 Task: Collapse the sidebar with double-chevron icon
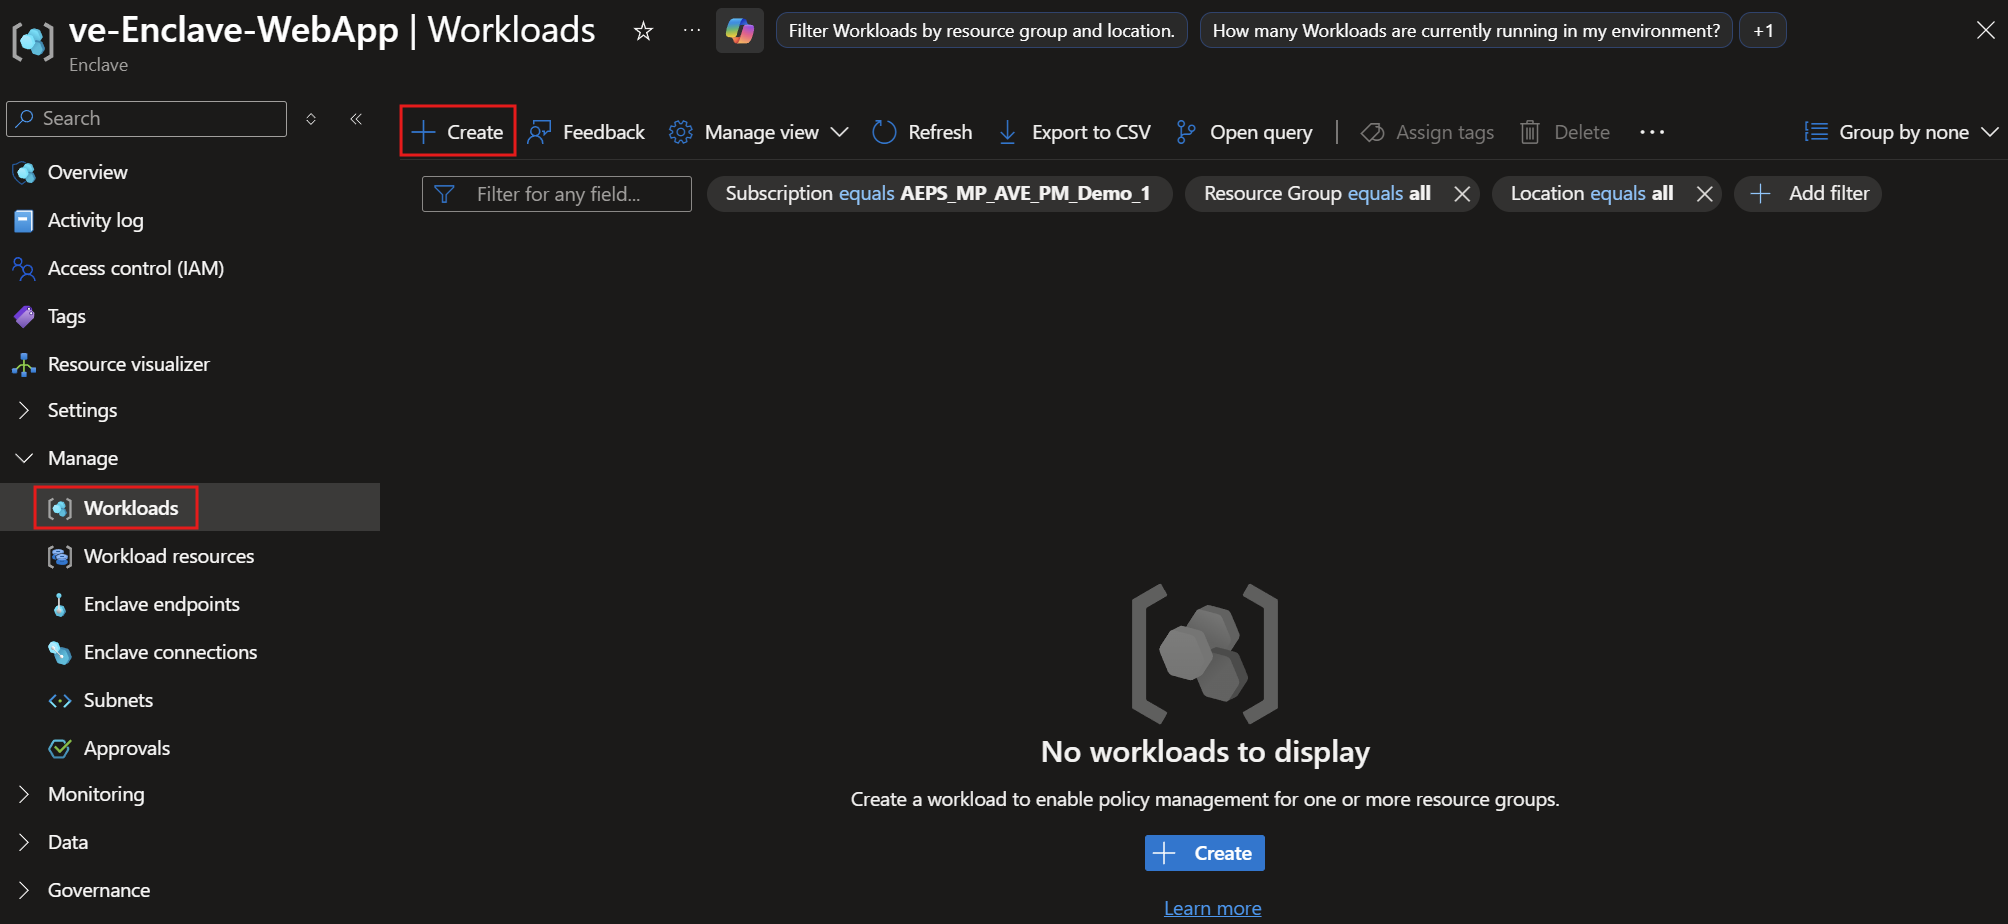(x=356, y=119)
